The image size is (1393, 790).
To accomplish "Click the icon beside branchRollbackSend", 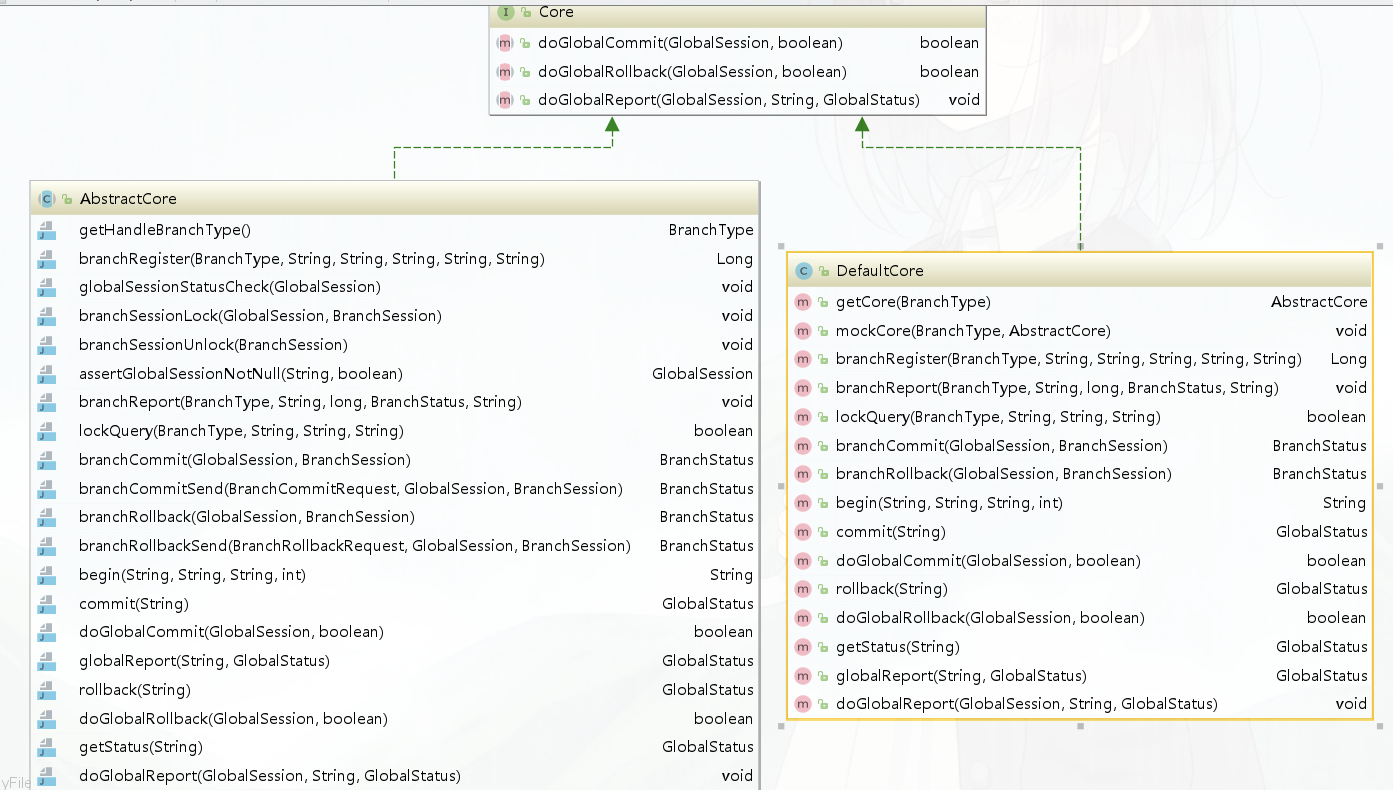I will [x=47, y=546].
